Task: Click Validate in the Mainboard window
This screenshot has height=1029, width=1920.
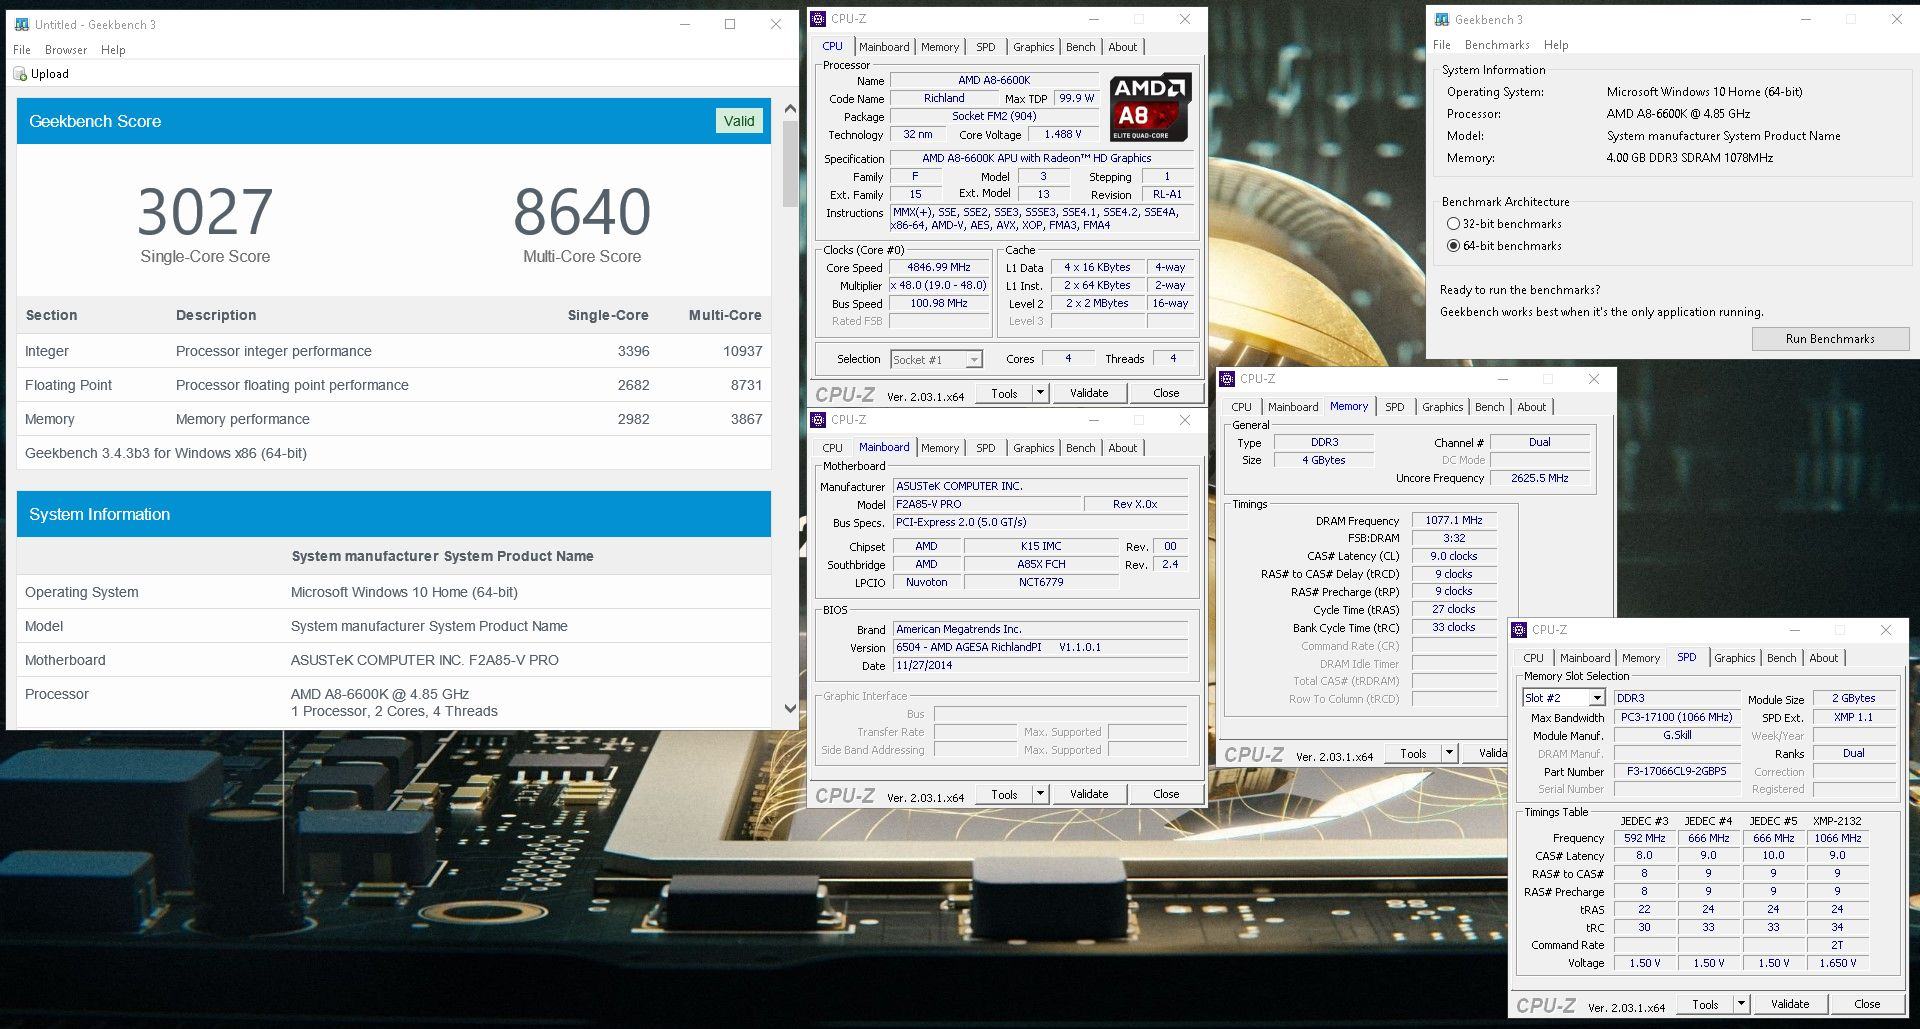Action: coord(1089,794)
